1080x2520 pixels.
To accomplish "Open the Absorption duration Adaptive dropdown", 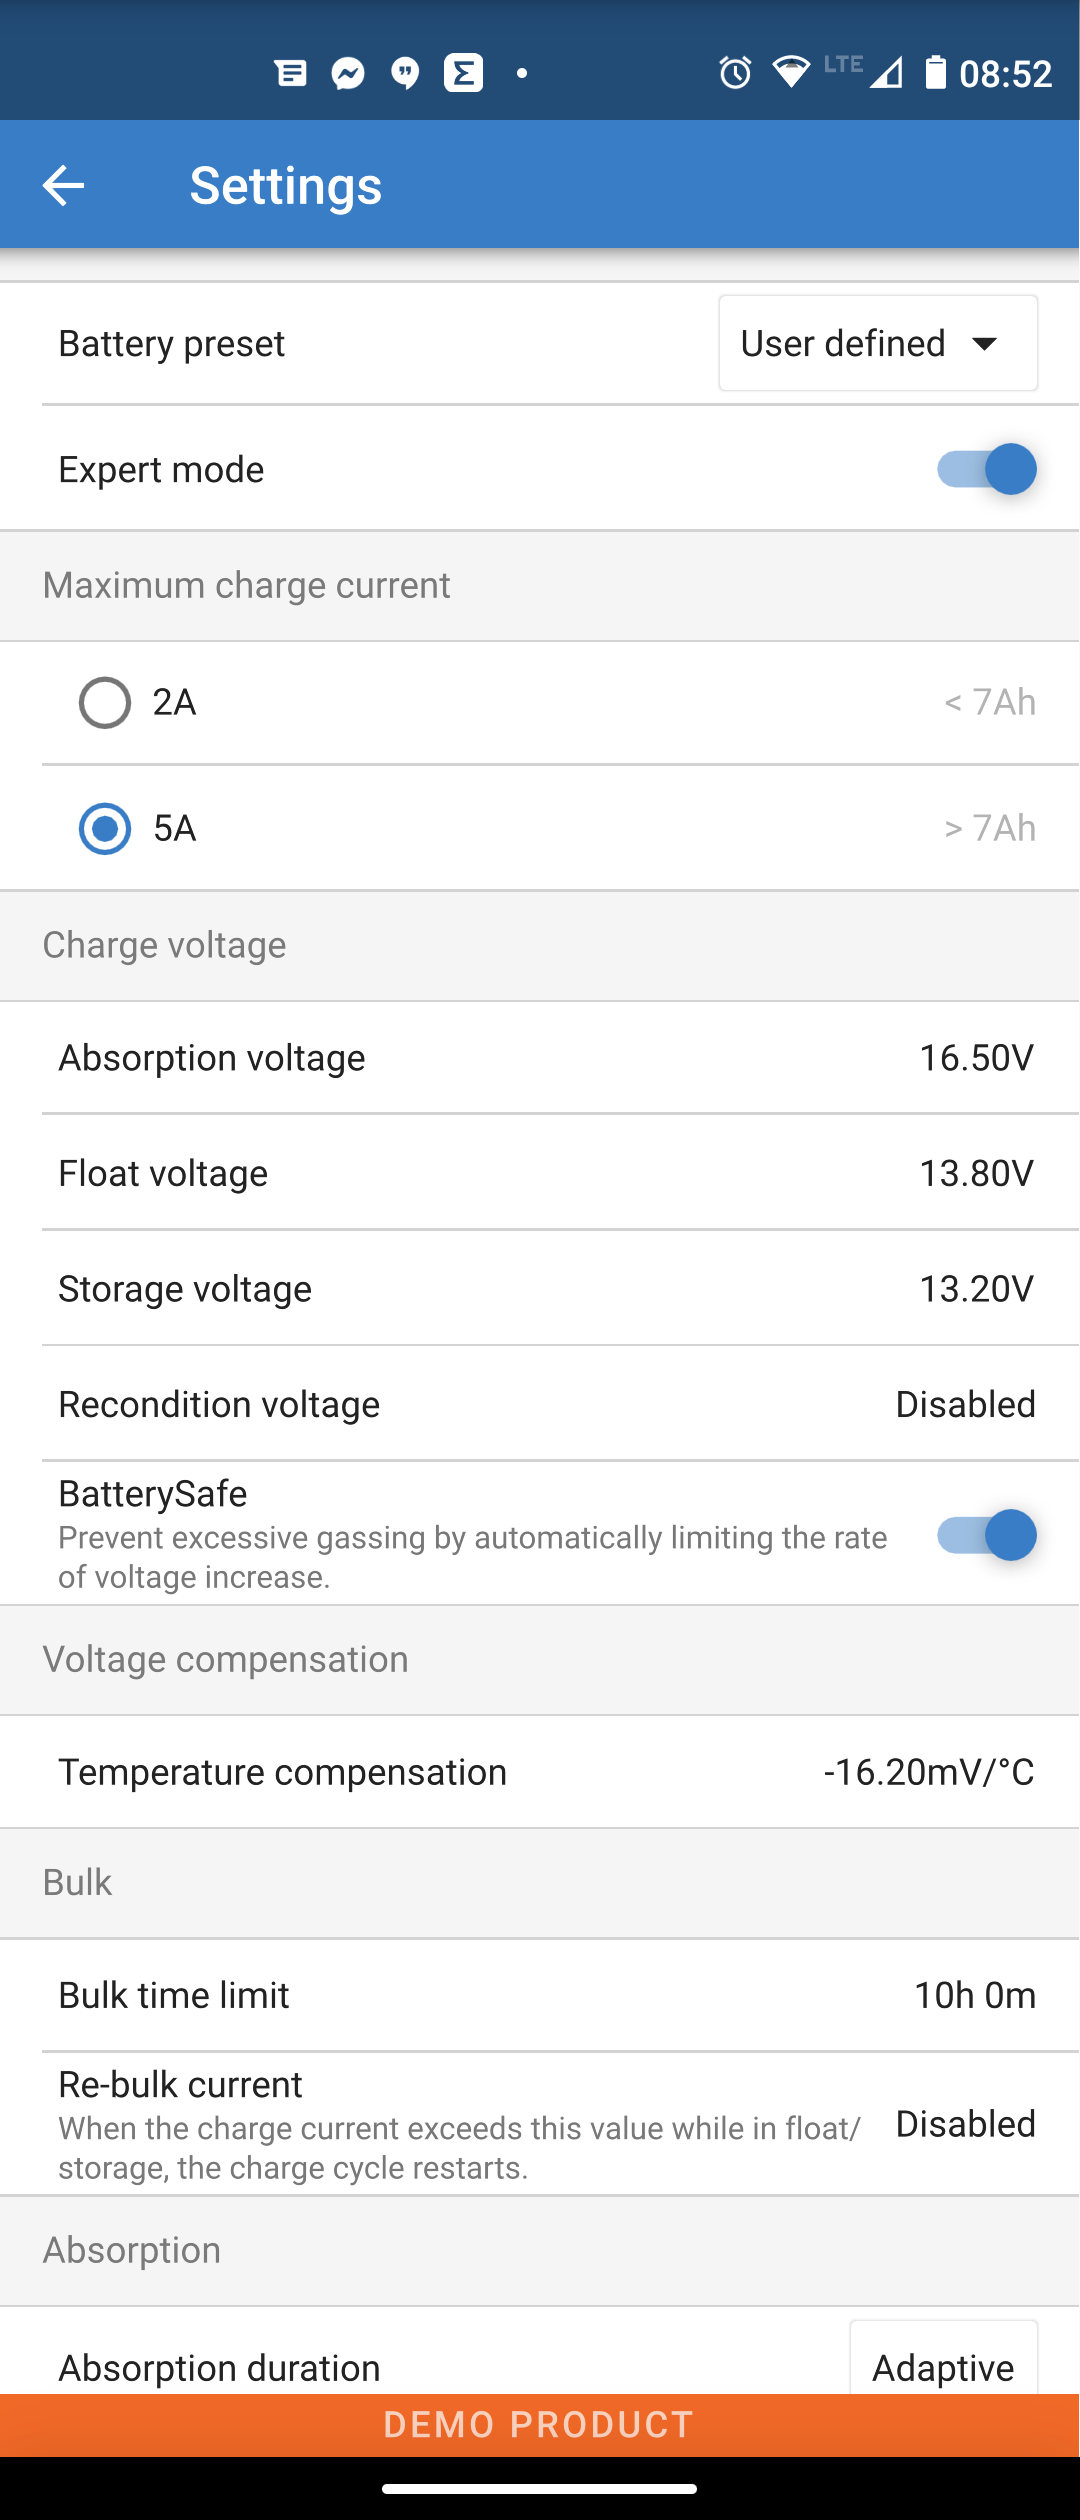I will (943, 2366).
